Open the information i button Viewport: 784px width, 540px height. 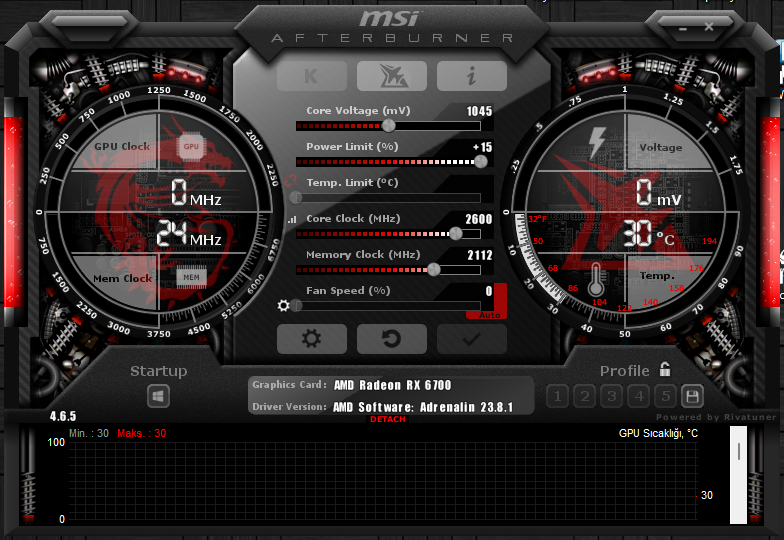[472, 76]
